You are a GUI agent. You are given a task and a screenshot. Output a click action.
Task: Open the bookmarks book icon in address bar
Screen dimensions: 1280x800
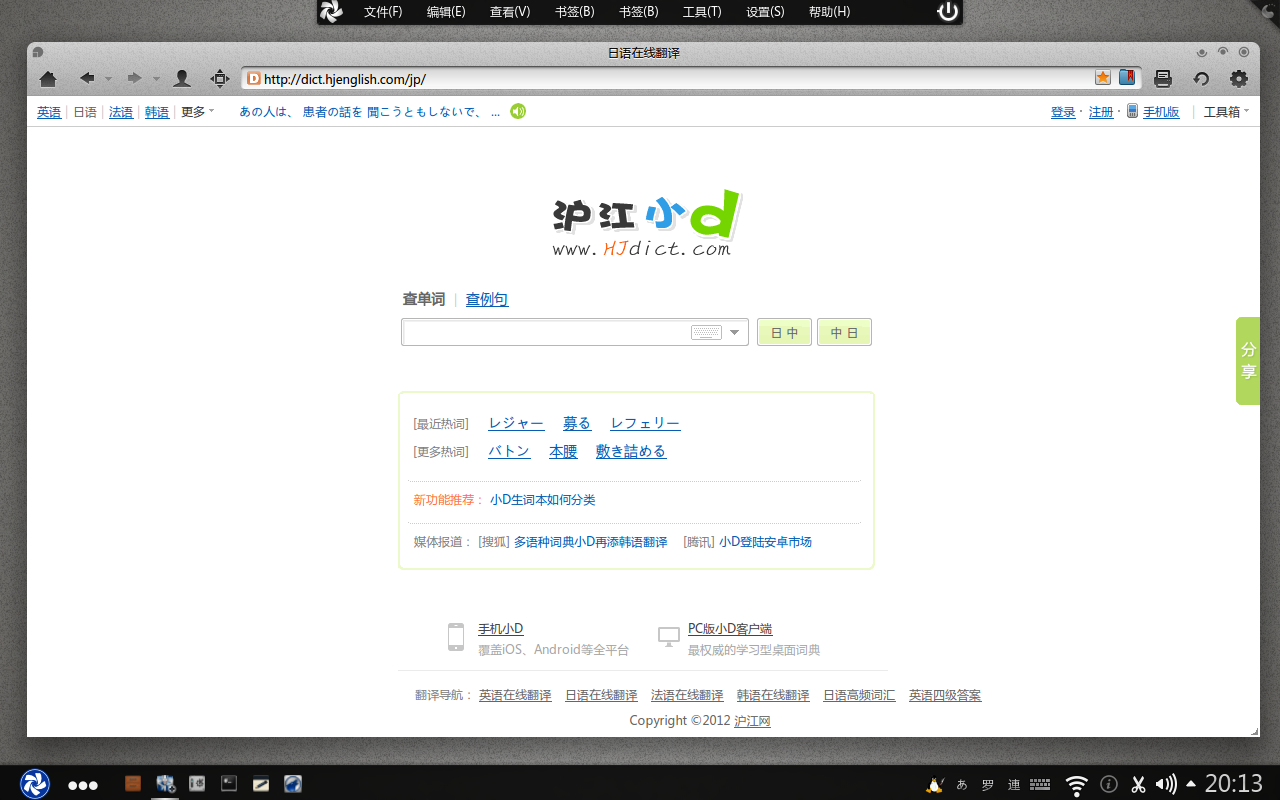[x=1127, y=78]
